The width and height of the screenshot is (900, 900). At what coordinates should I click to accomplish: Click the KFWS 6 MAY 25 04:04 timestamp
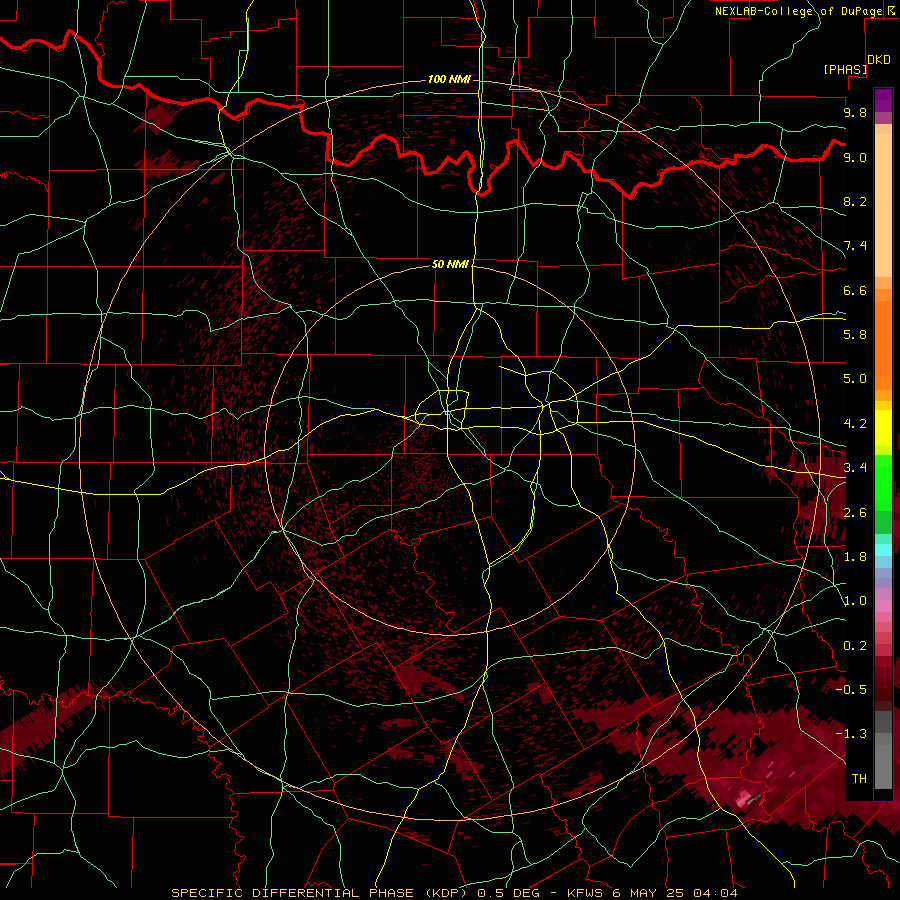(652, 893)
